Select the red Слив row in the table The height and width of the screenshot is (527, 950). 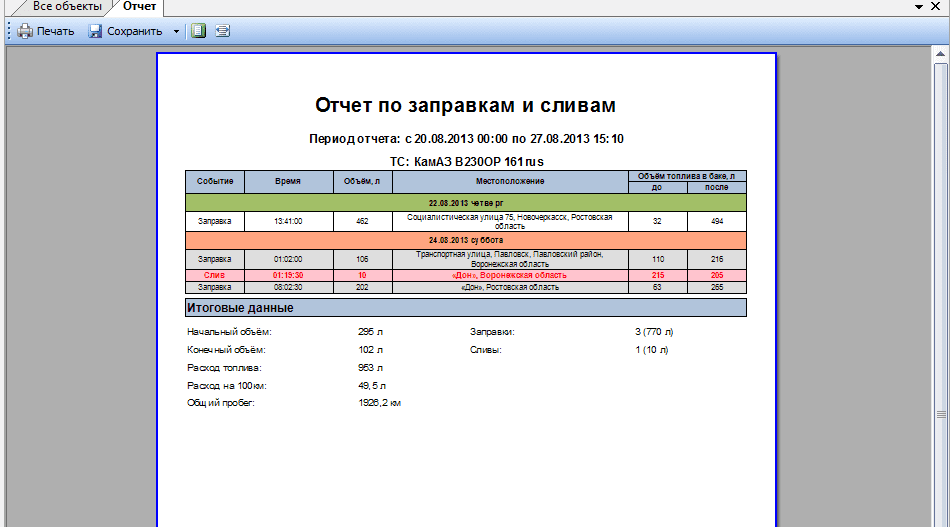(x=465, y=275)
